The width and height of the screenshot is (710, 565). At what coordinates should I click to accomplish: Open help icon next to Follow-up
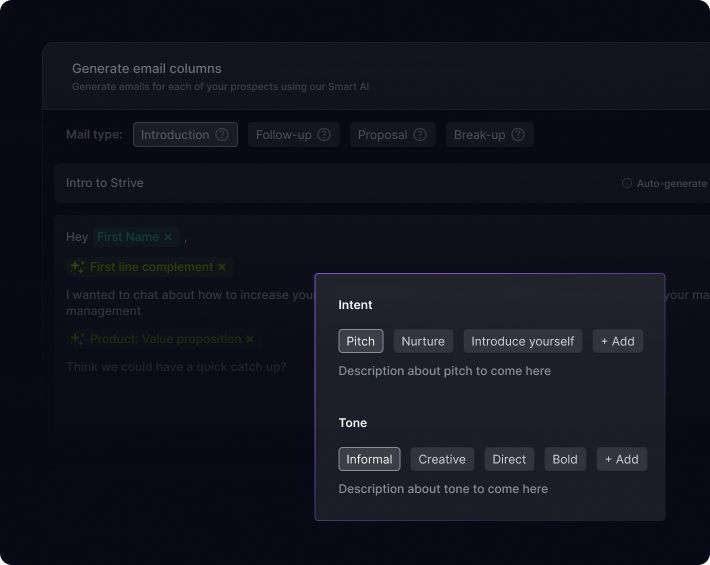(x=324, y=134)
